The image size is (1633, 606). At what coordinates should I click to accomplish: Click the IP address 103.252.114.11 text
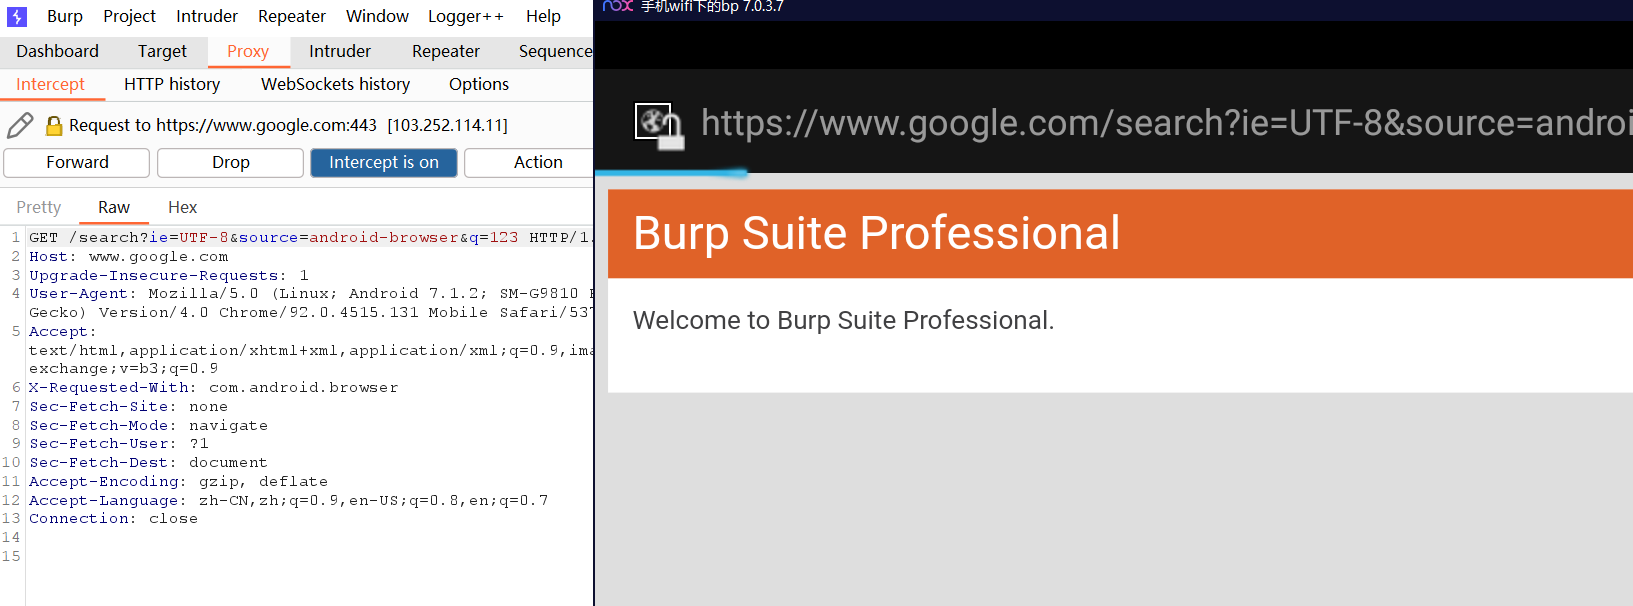[448, 125]
